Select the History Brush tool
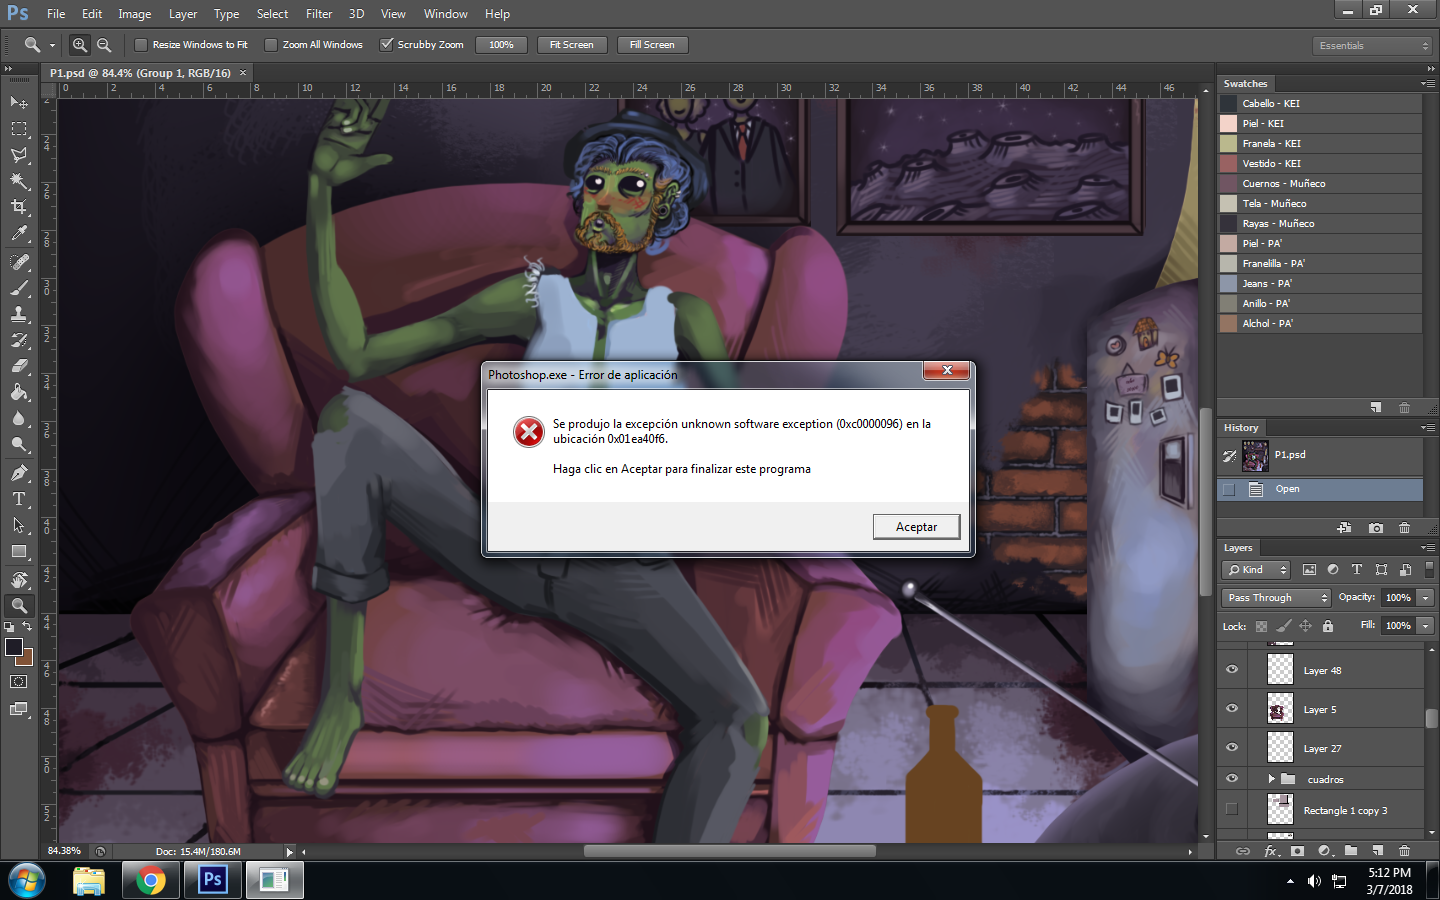This screenshot has width=1440, height=900. click(x=19, y=340)
